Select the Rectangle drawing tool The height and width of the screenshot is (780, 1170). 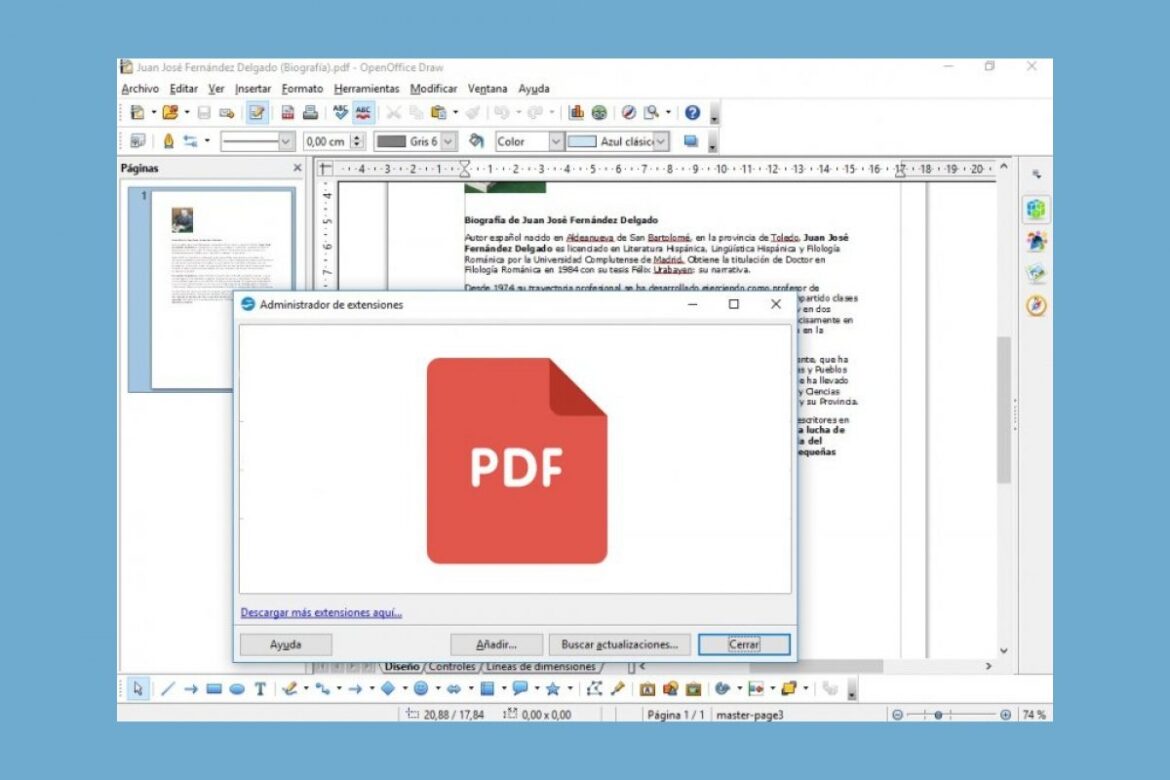coord(214,689)
